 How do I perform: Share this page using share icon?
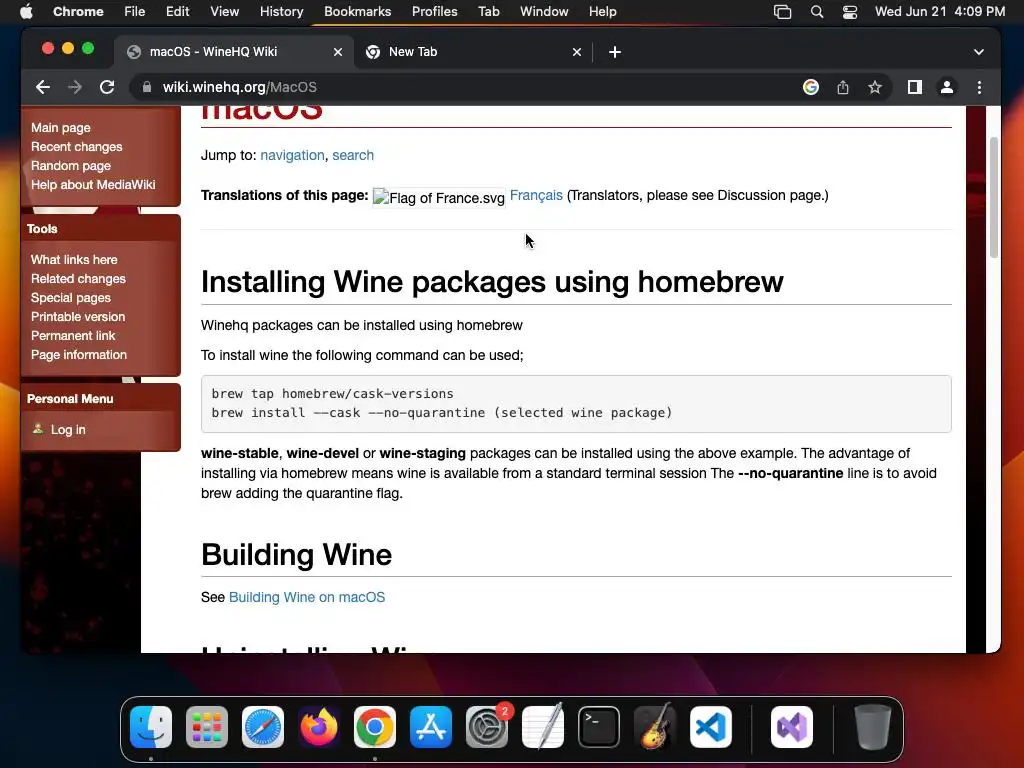click(843, 87)
